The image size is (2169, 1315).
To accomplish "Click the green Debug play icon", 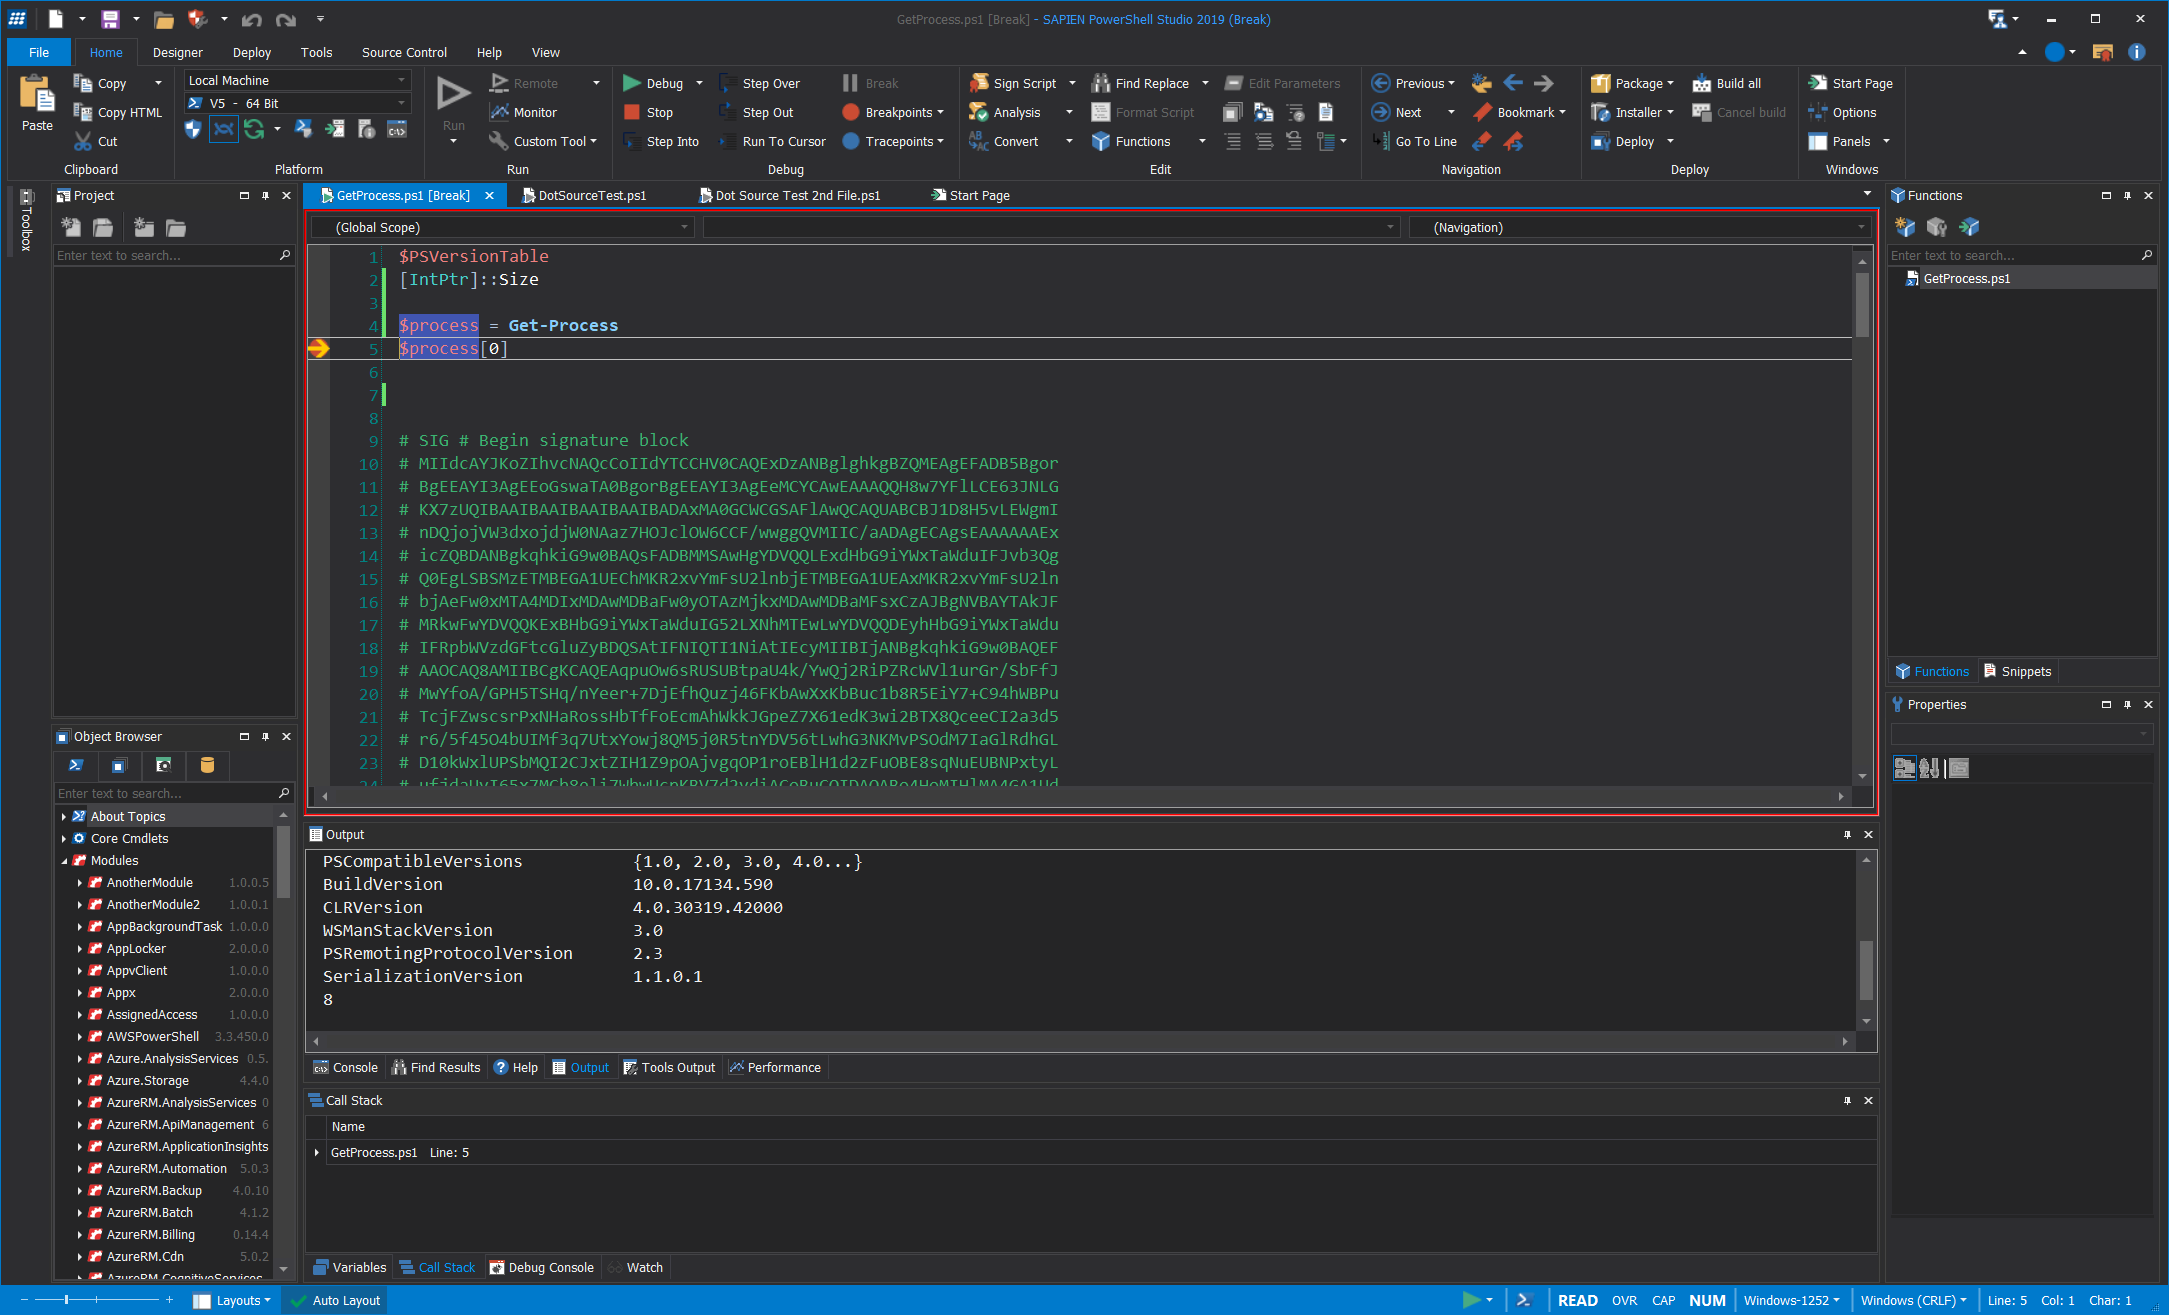I will 631,83.
